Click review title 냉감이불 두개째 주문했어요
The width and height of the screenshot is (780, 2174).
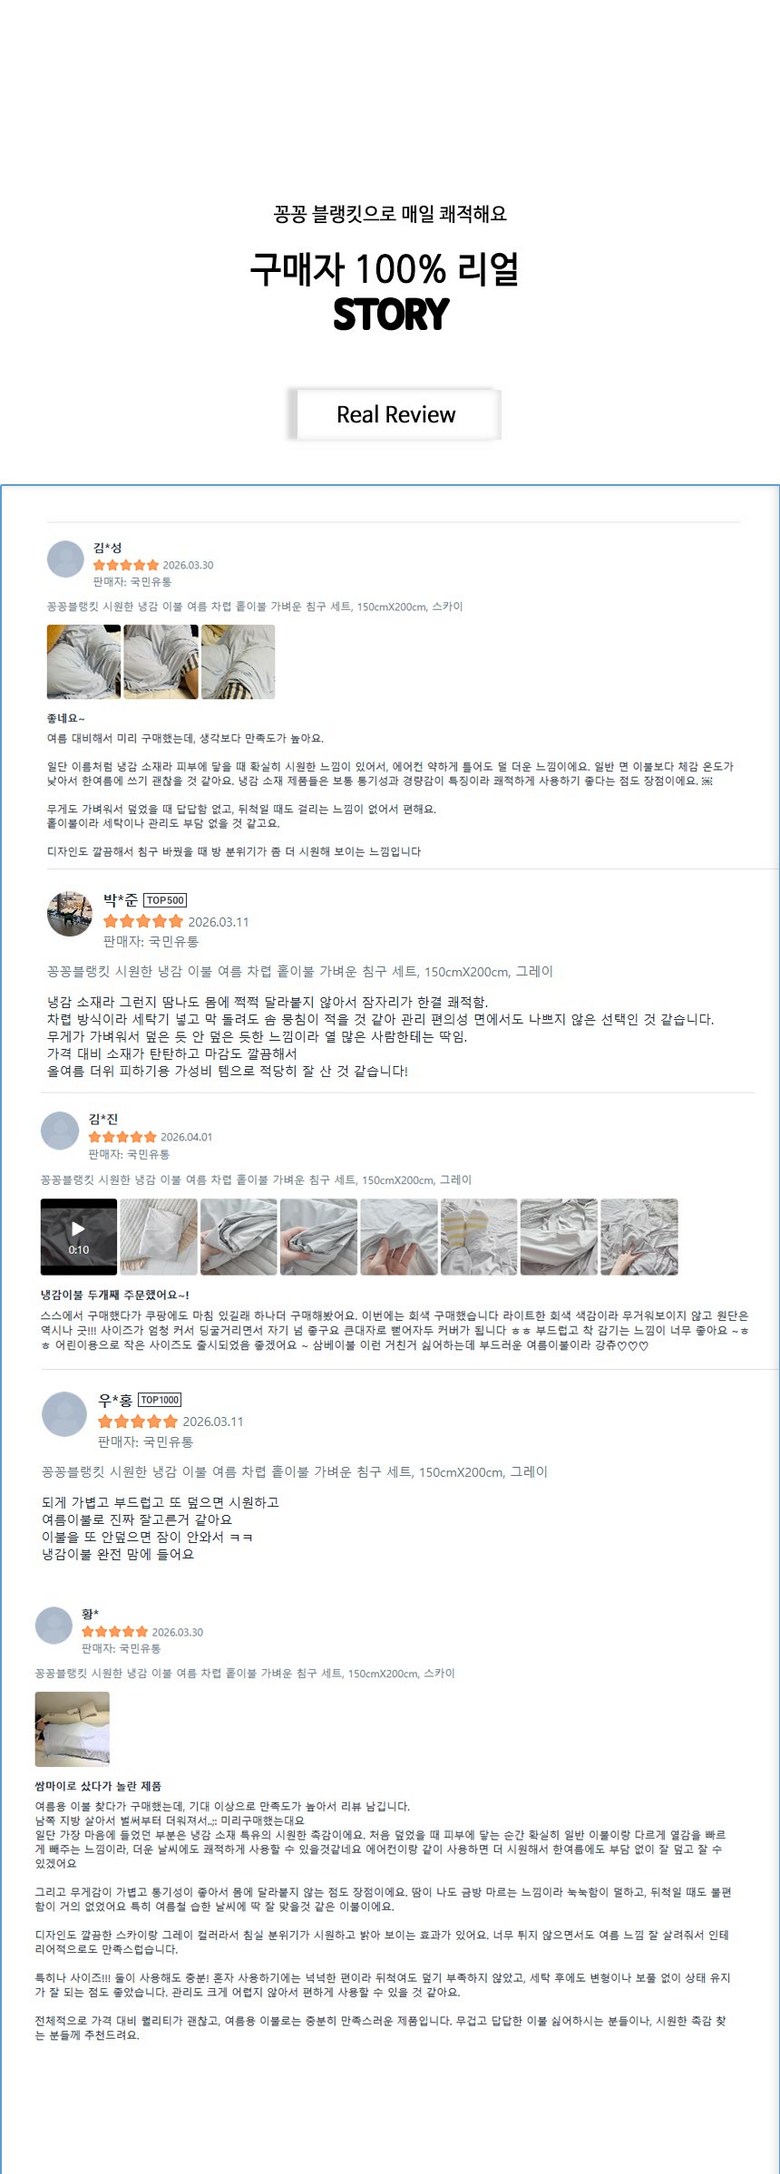click(115, 1295)
